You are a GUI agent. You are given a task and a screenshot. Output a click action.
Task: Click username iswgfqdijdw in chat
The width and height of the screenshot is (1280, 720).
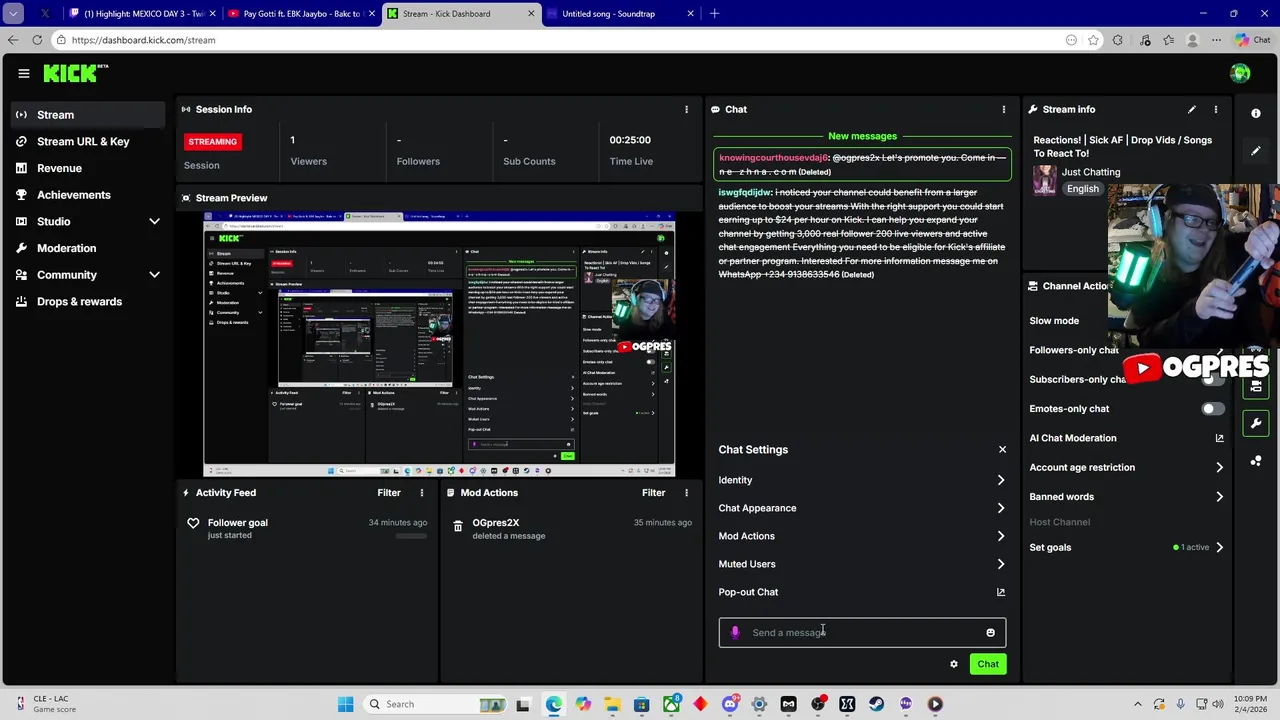745,192
